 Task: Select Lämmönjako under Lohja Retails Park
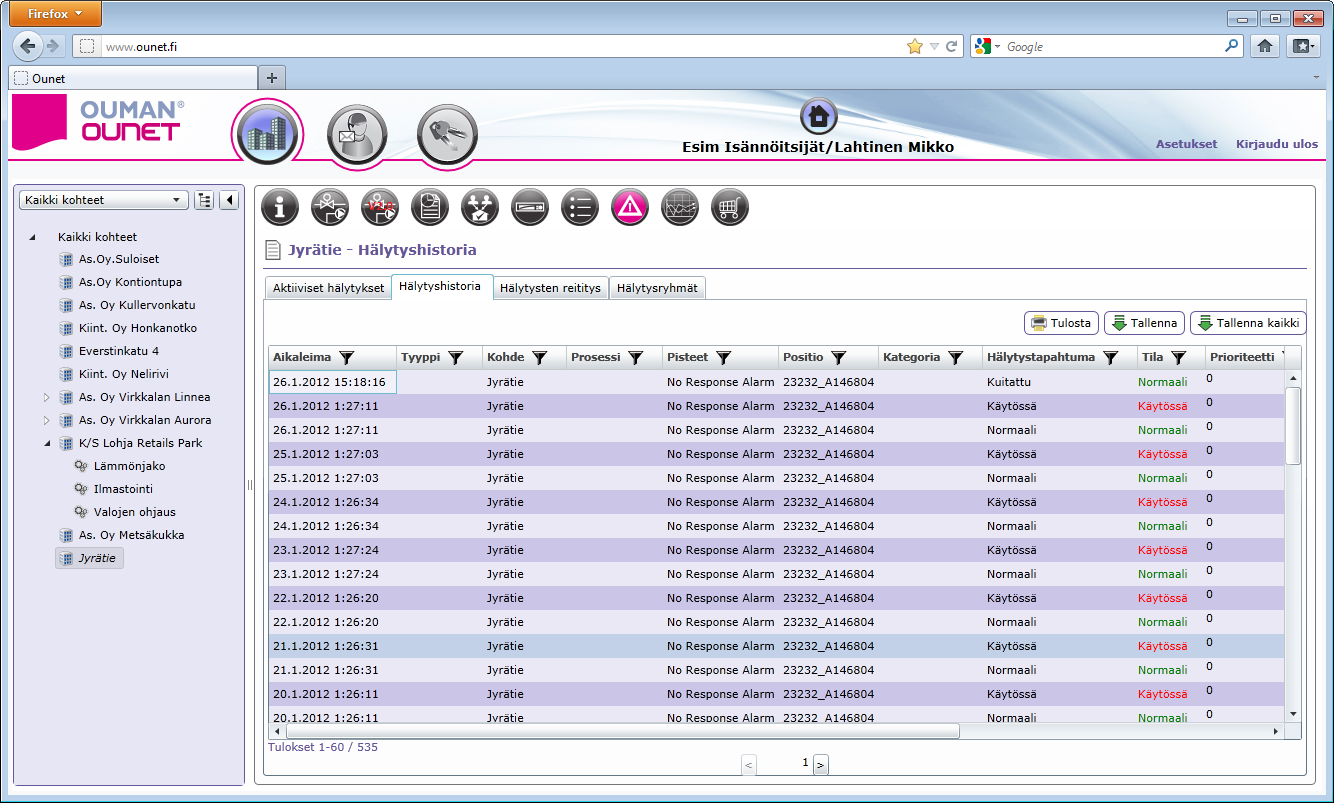[129, 466]
